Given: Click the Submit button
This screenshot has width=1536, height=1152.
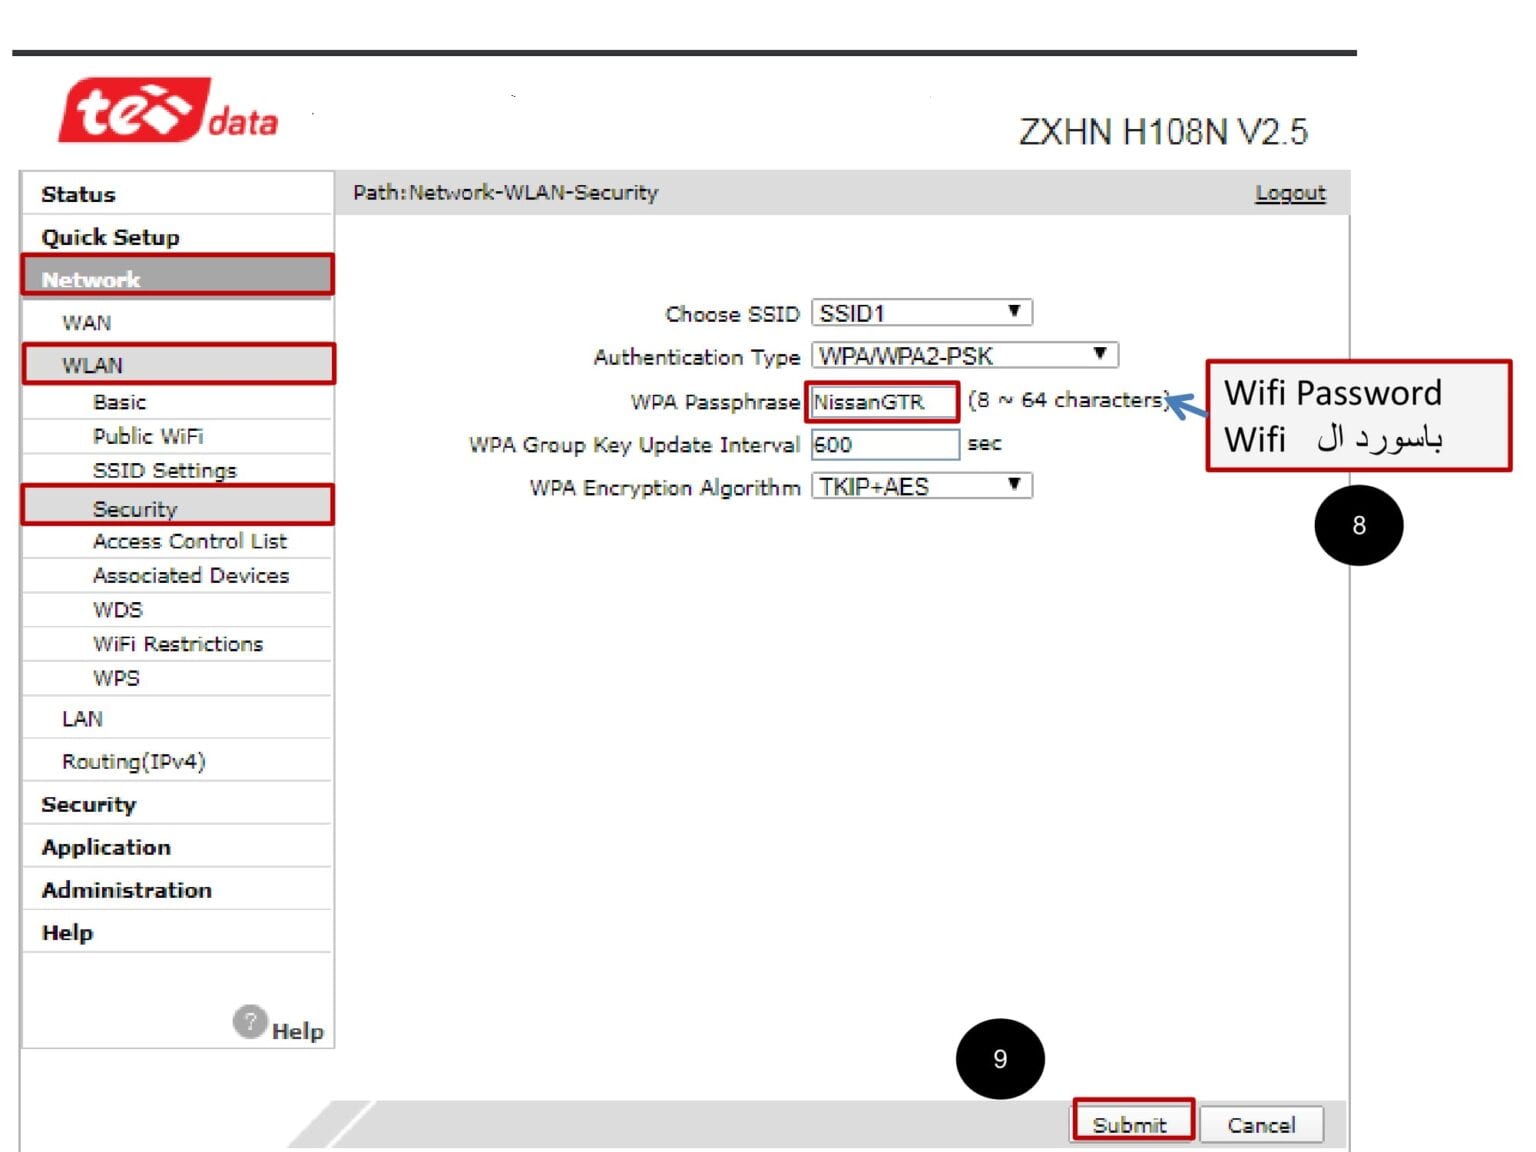Looking at the screenshot, I should pyautogui.click(x=1131, y=1123).
